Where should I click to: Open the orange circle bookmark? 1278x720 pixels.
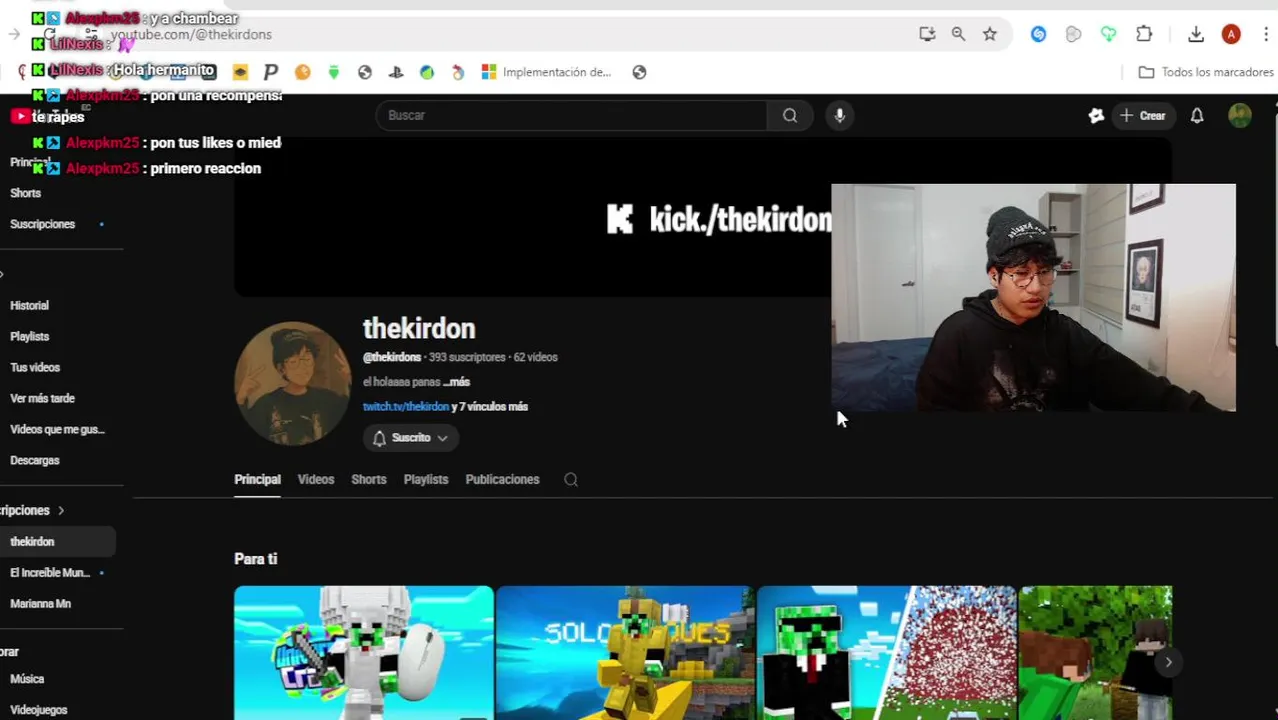click(303, 72)
